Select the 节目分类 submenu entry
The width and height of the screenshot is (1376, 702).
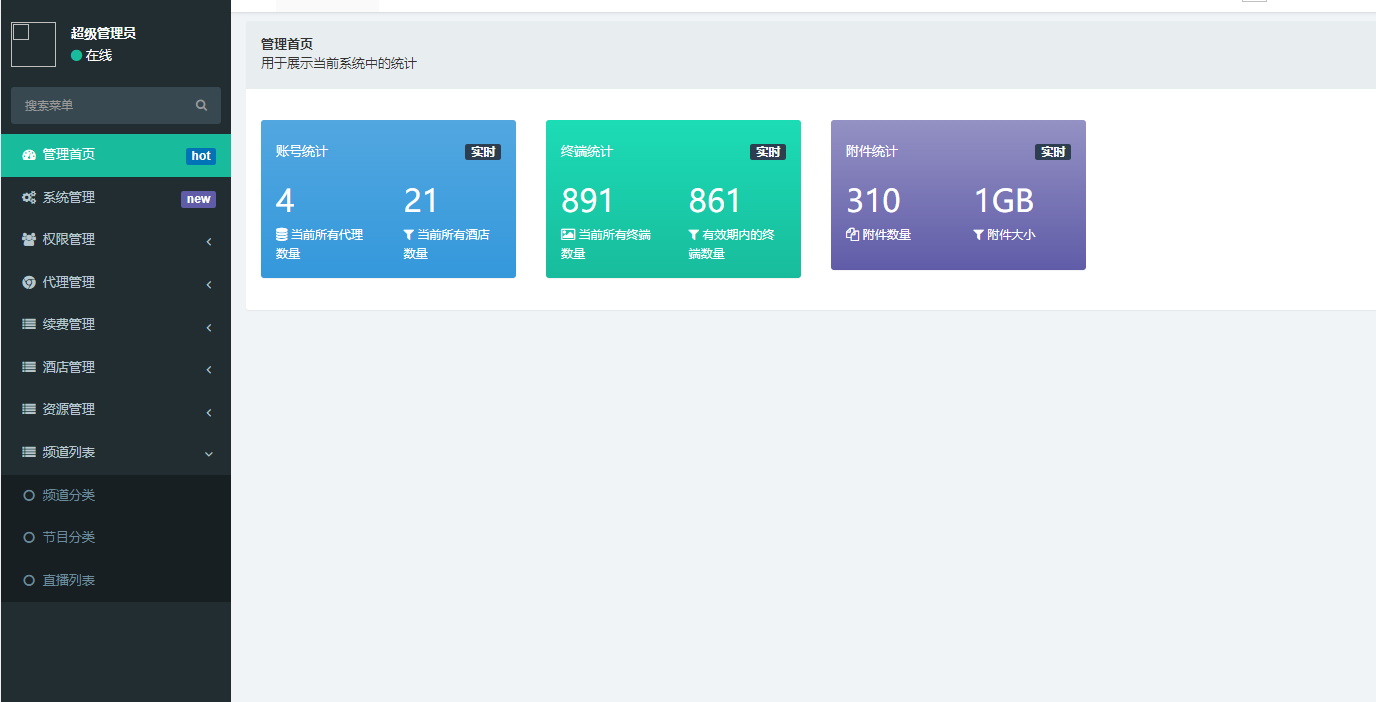[x=68, y=537]
